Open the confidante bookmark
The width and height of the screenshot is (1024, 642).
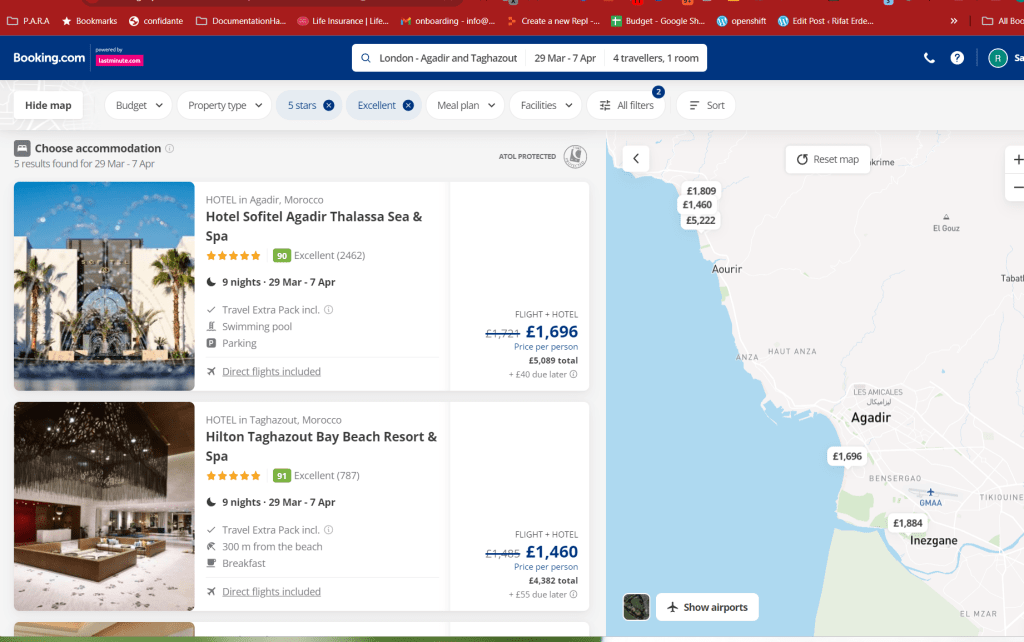point(156,21)
